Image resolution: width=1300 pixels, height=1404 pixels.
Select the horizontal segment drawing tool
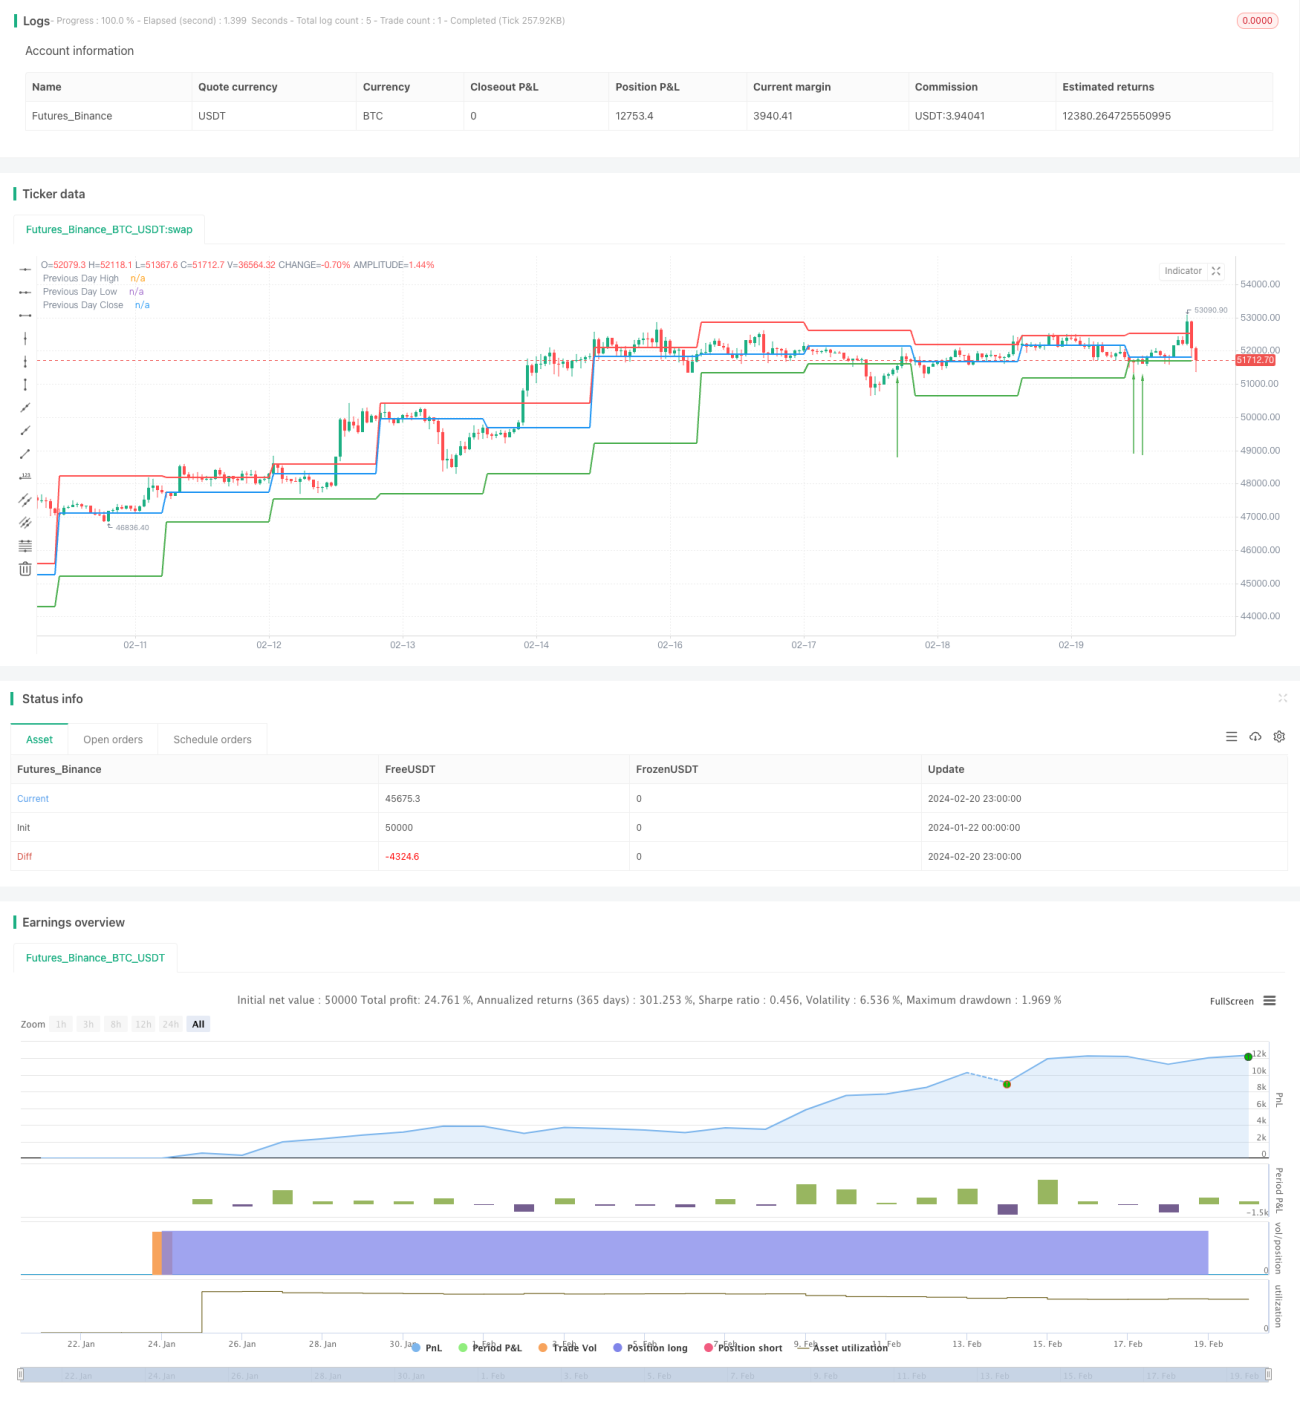[25, 315]
